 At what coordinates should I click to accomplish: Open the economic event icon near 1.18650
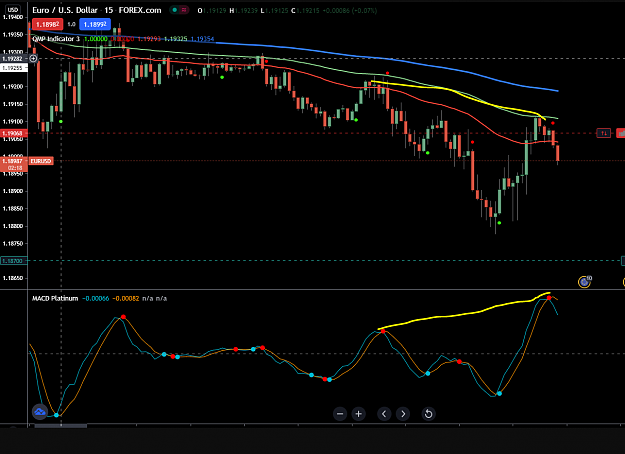click(584, 282)
